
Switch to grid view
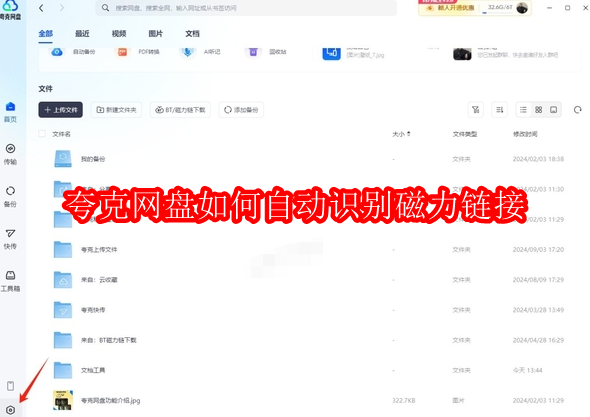pos(538,110)
